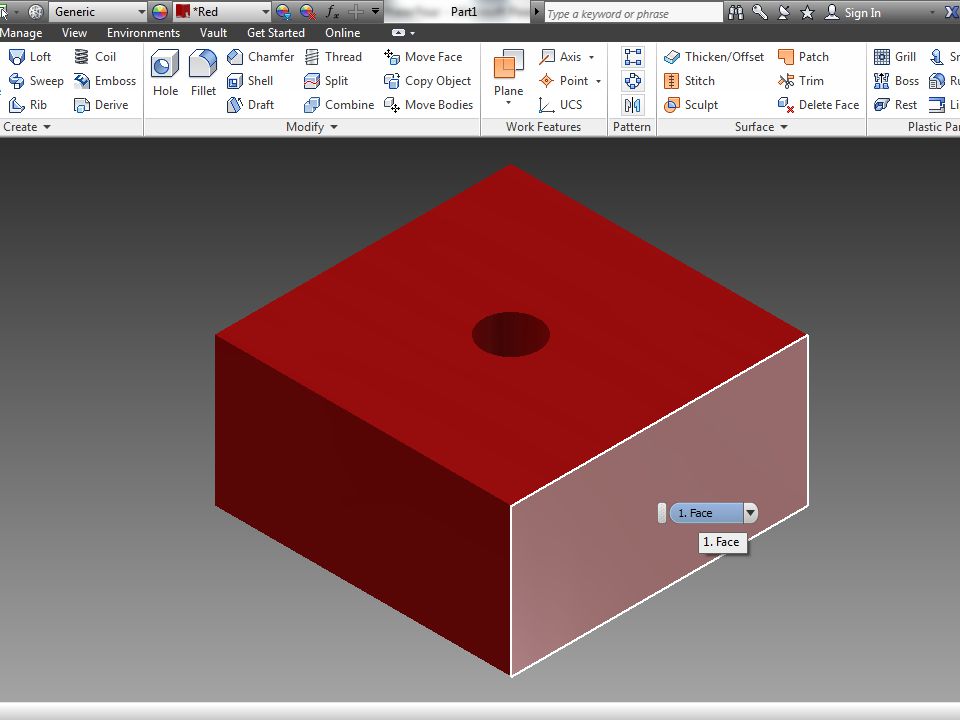Viewport: 960px width, 720px height.
Task: Activate the Move Face tool
Action: 423,57
